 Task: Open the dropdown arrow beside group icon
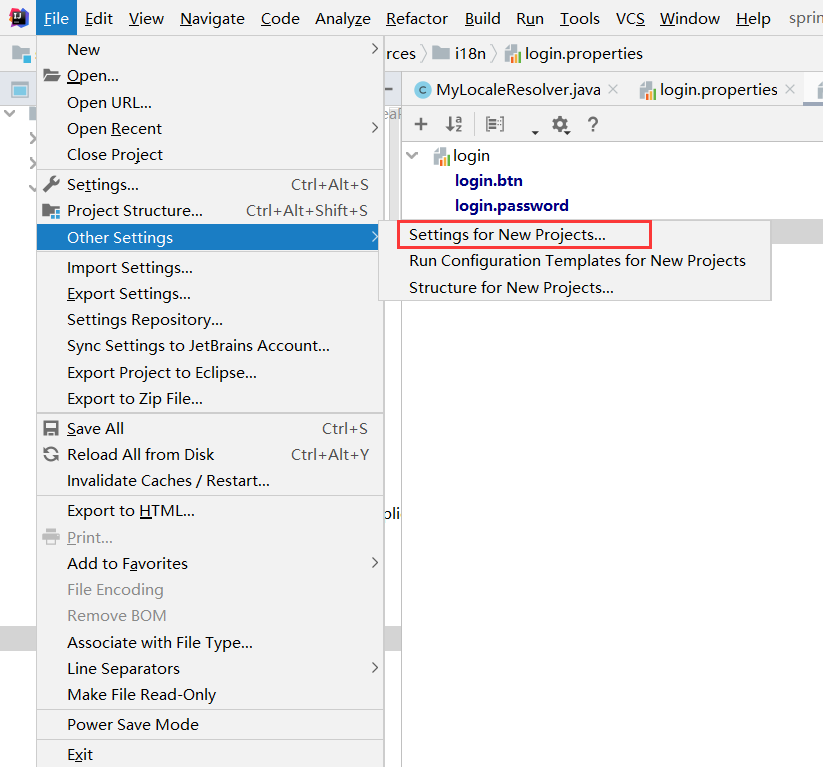(x=535, y=132)
